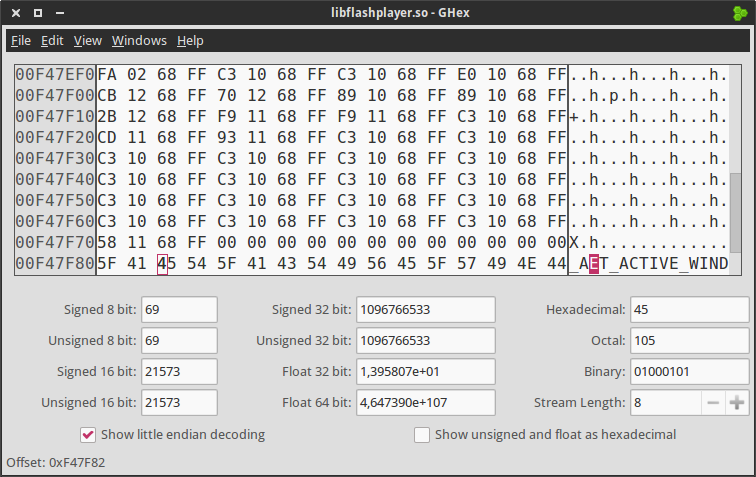This screenshot has width=756, height=477.
Task: Open the Edit menu
Action: (x=52, y=41)
